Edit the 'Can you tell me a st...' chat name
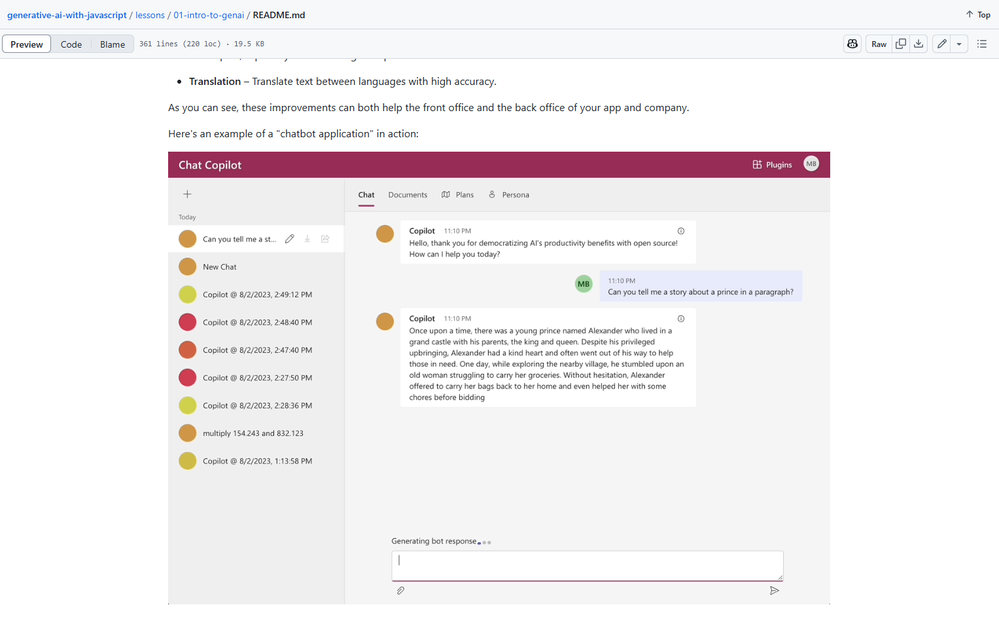The image size is (999, 618). pos(289,239)
